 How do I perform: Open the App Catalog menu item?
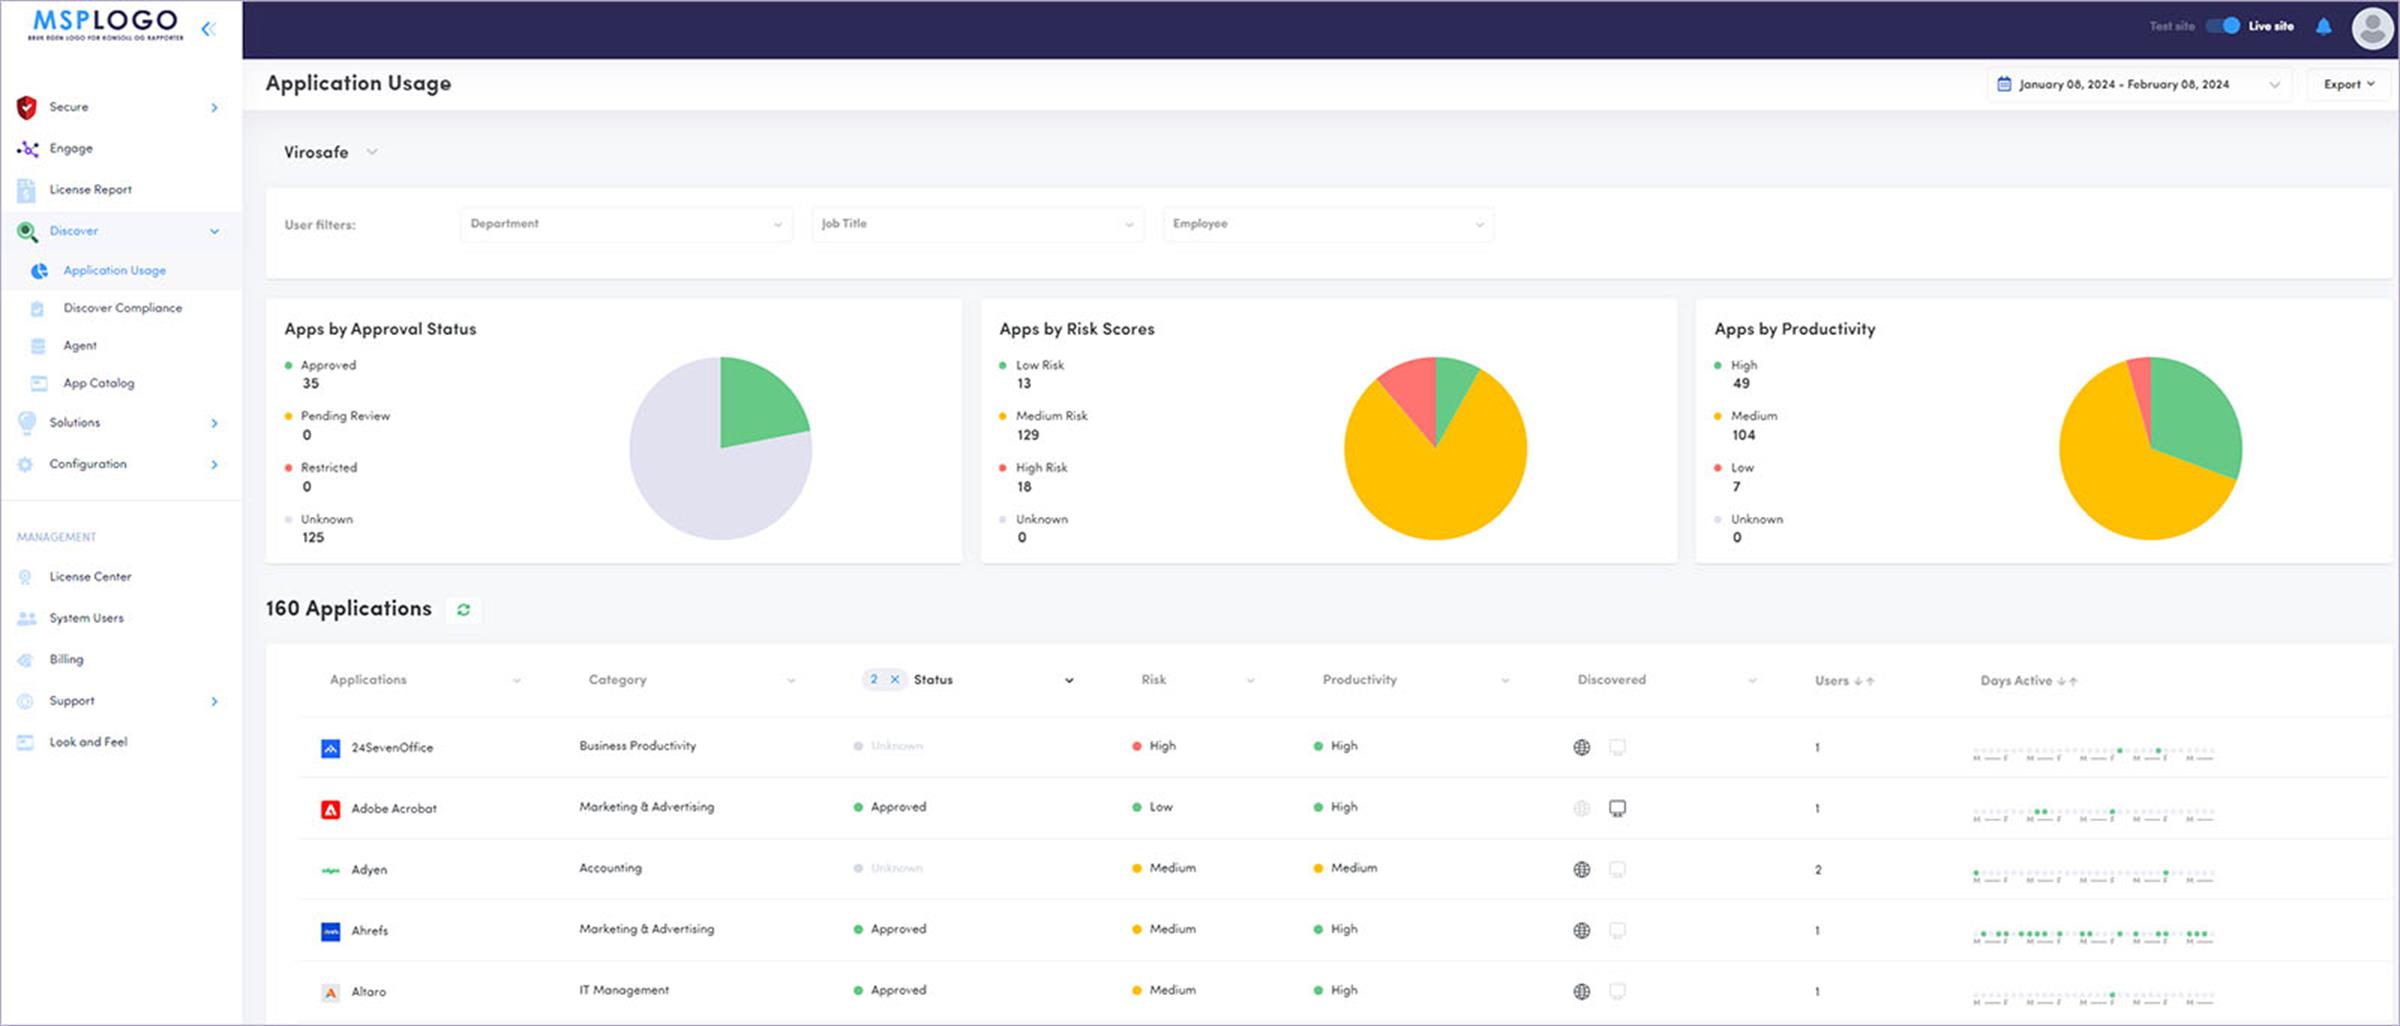click(98, 384)
